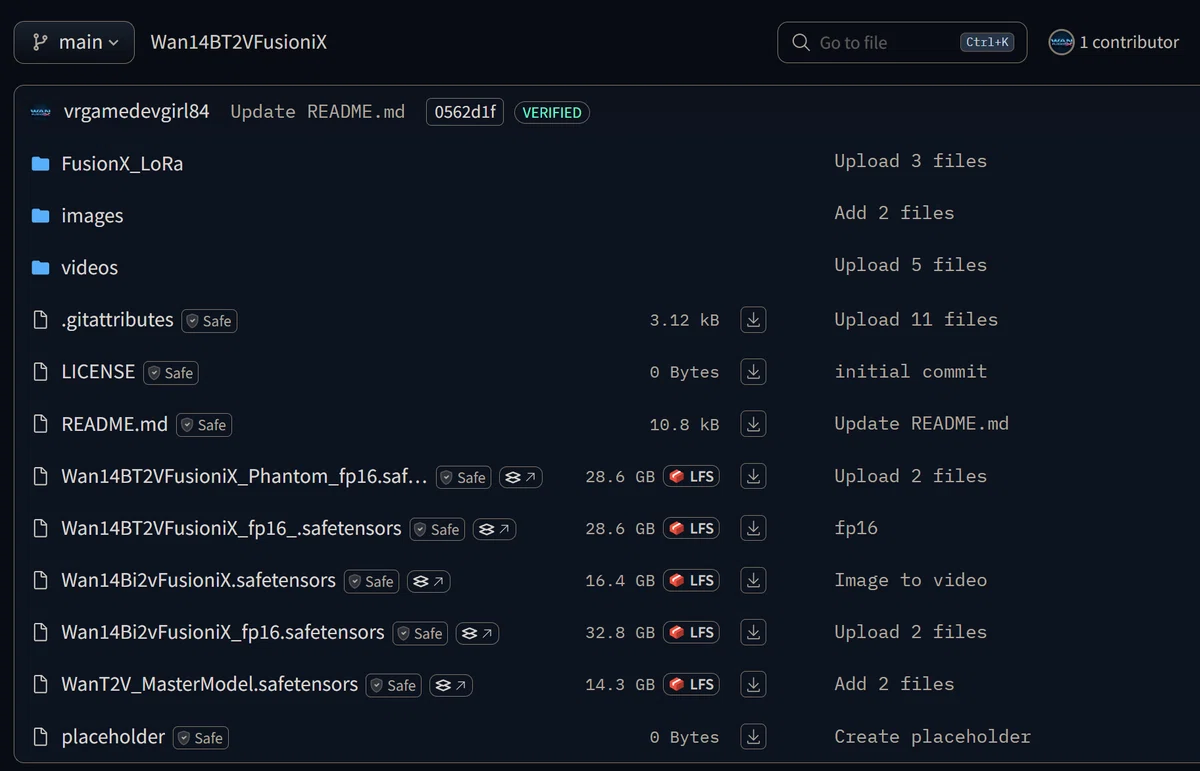The width and height of the screenshot is (1200, 771).
Task: Open tensor viewer for WanT2V_MasterModel.safetensors
Action: click(451, 685)
